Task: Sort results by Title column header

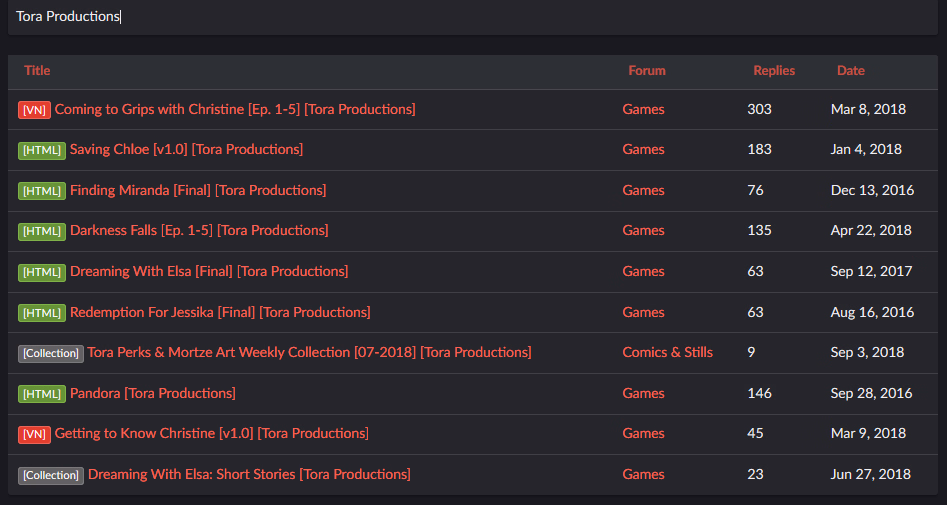Action: [x=37, y=71]
